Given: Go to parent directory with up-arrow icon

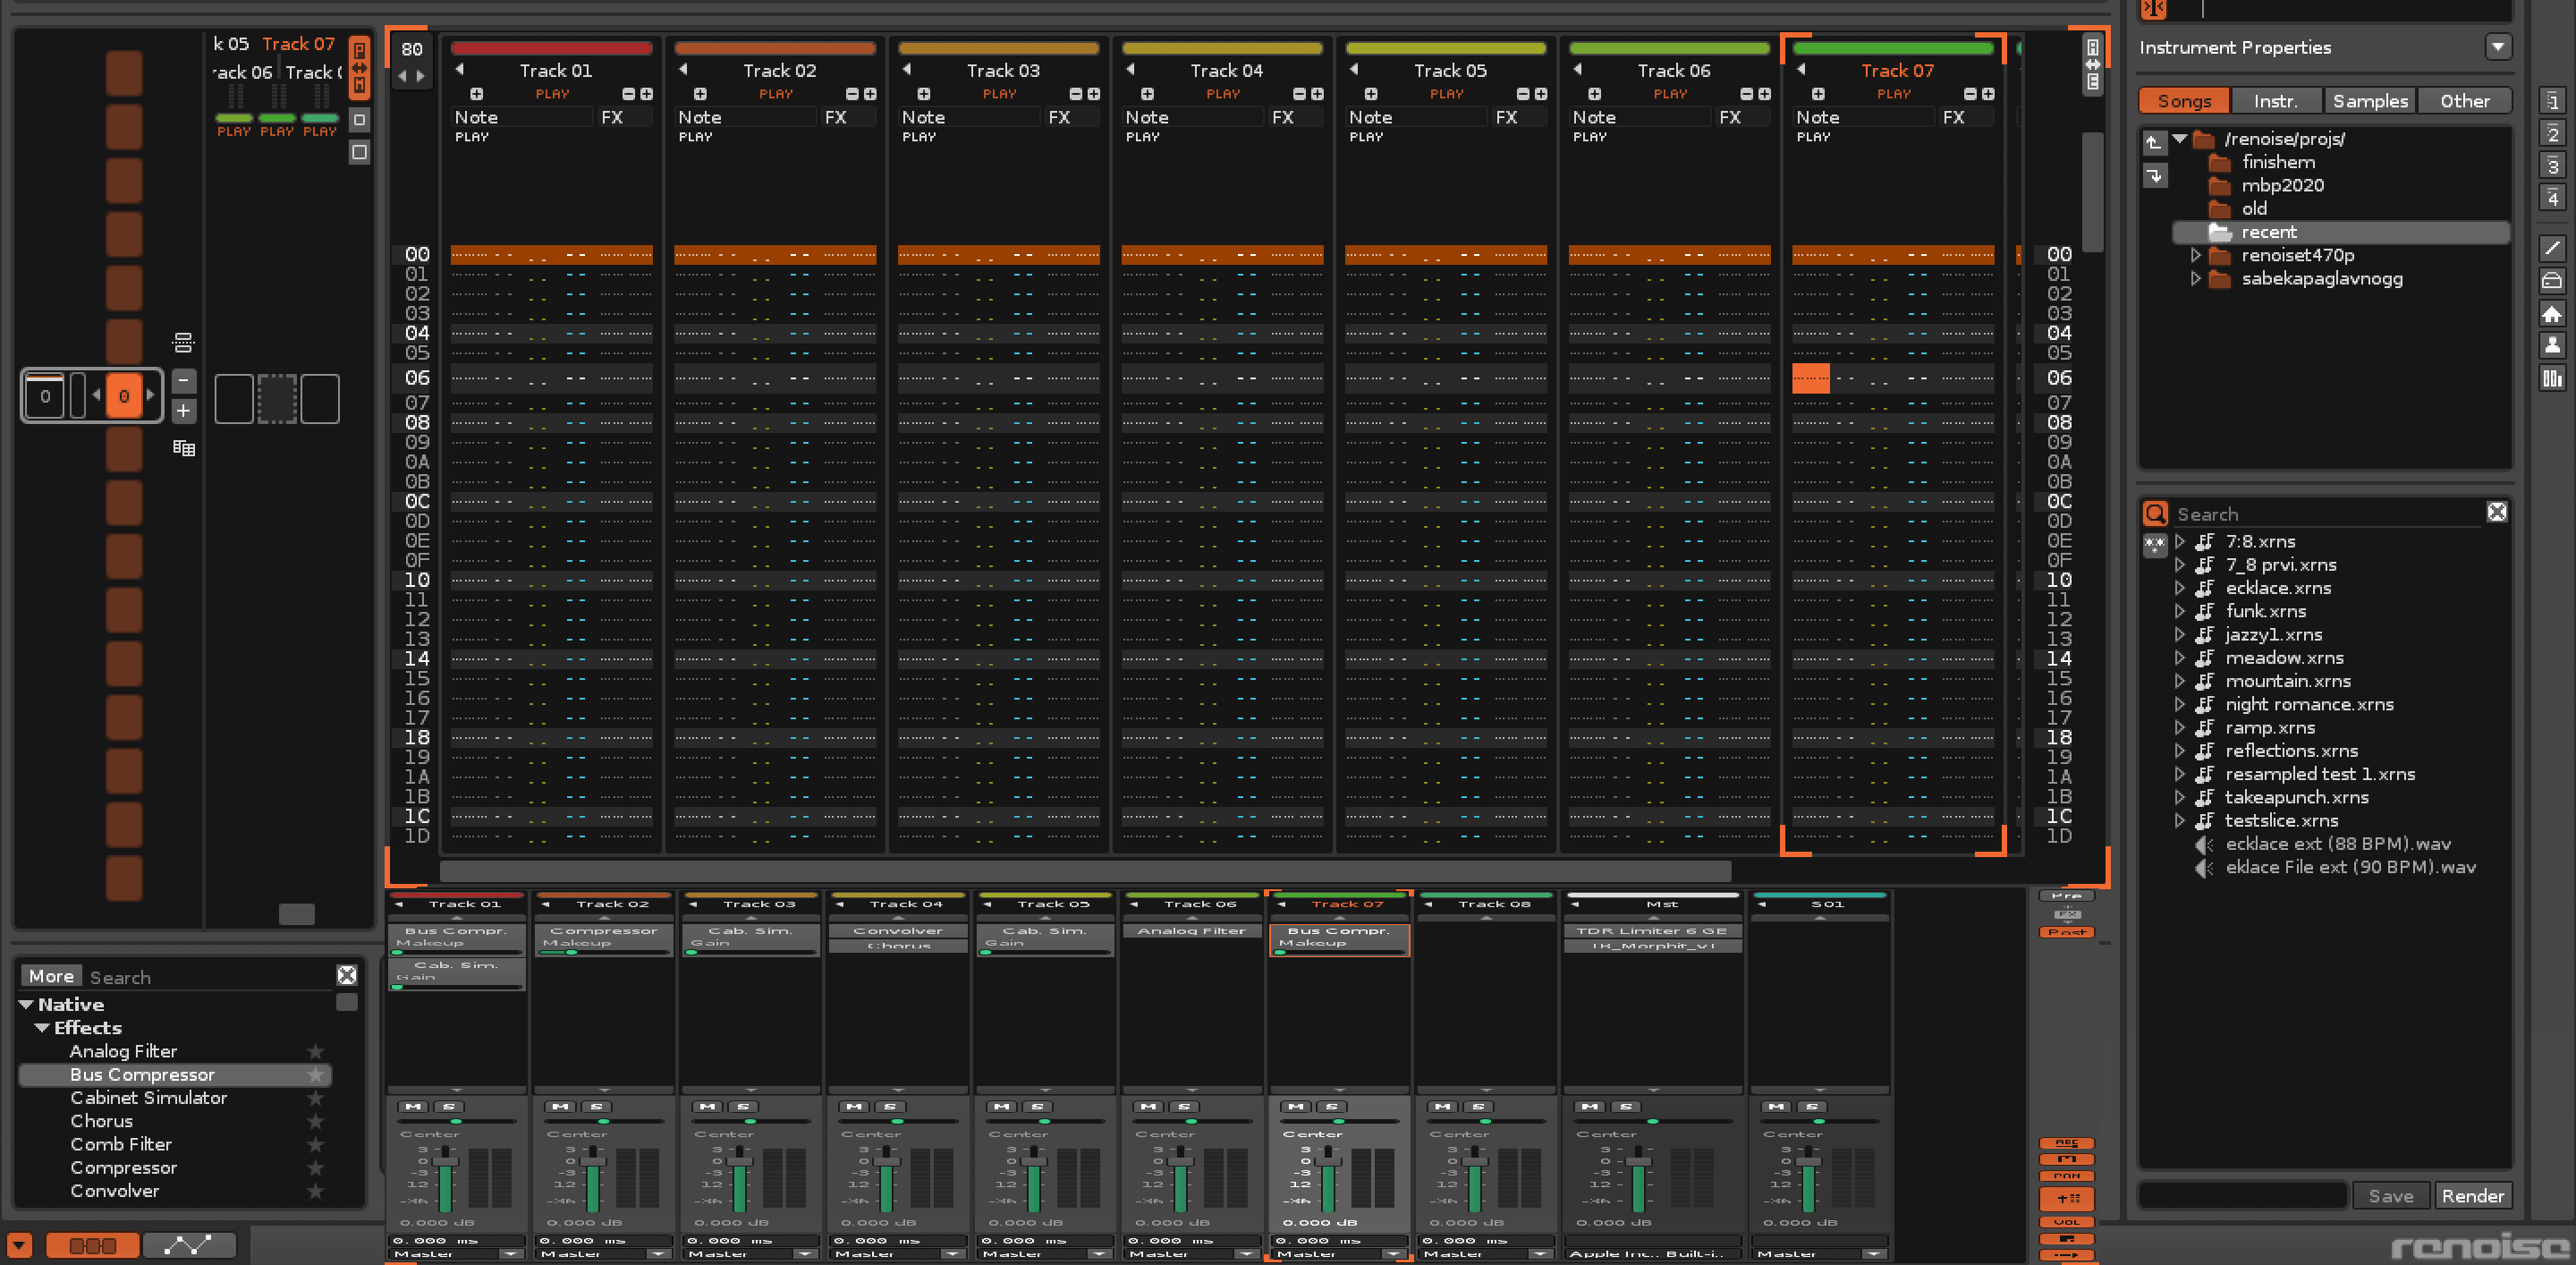Looking at the screenshot, I should click(2154, 142).
